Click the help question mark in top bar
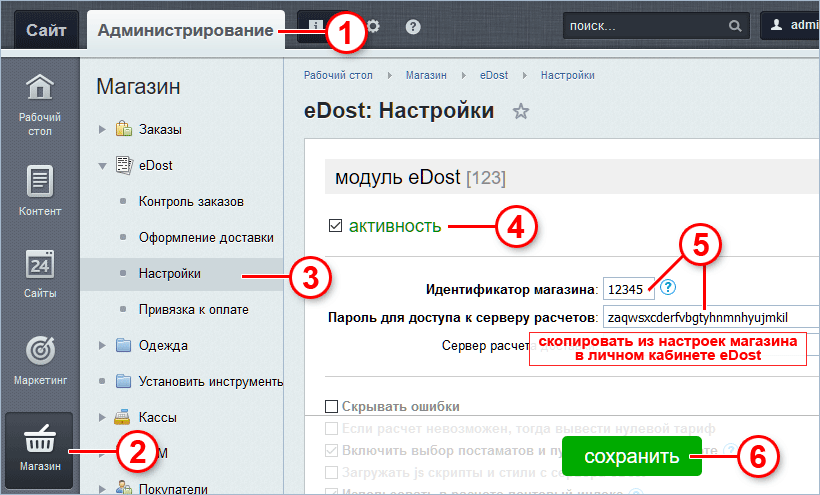Screen dimensions: 820x495 [413, 27]
